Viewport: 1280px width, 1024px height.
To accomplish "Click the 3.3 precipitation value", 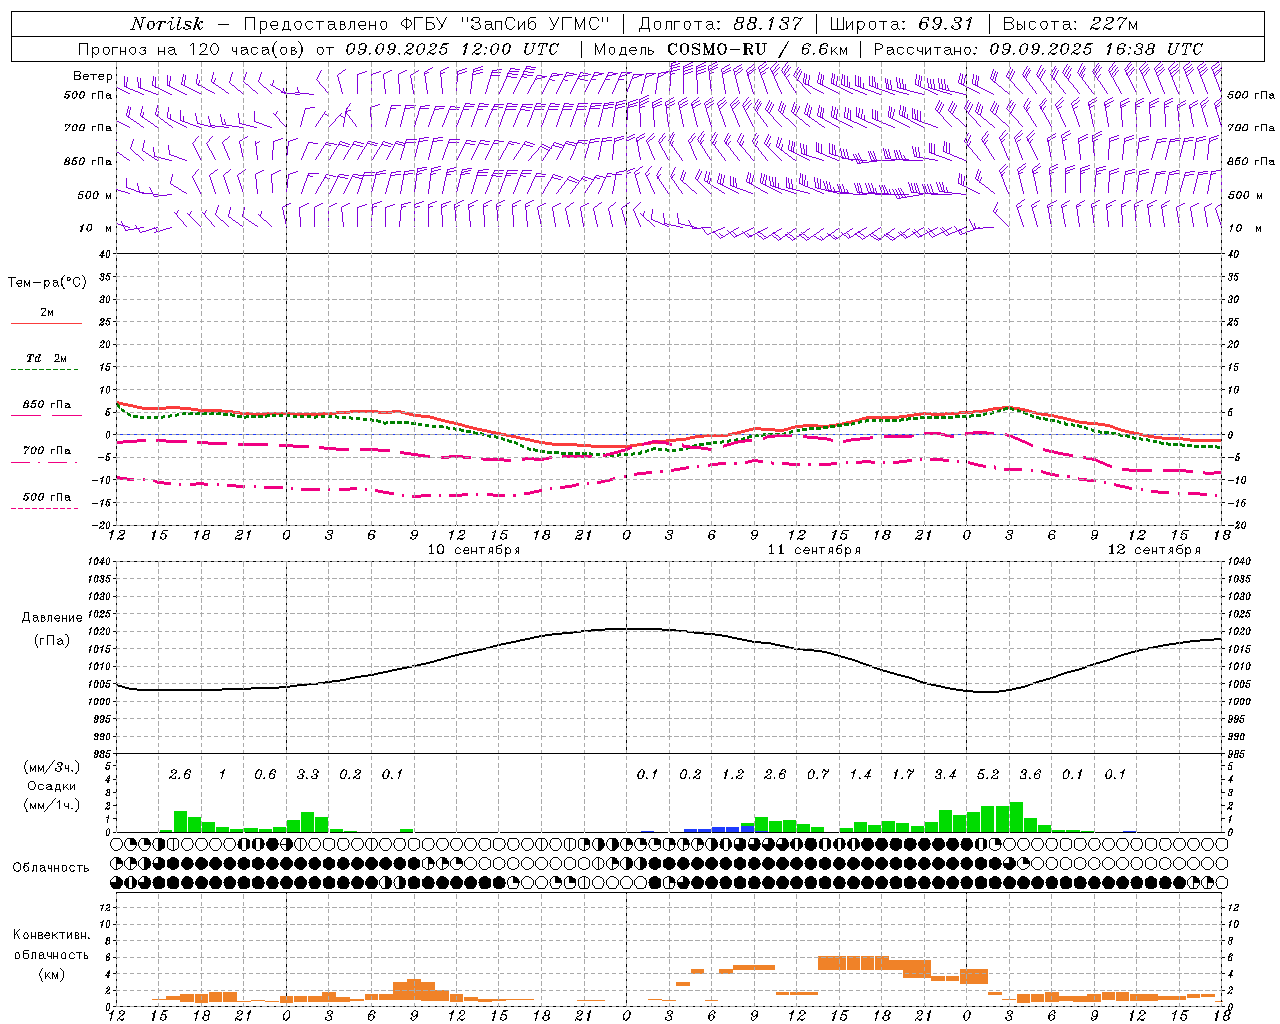I will (x=308, y=775).
